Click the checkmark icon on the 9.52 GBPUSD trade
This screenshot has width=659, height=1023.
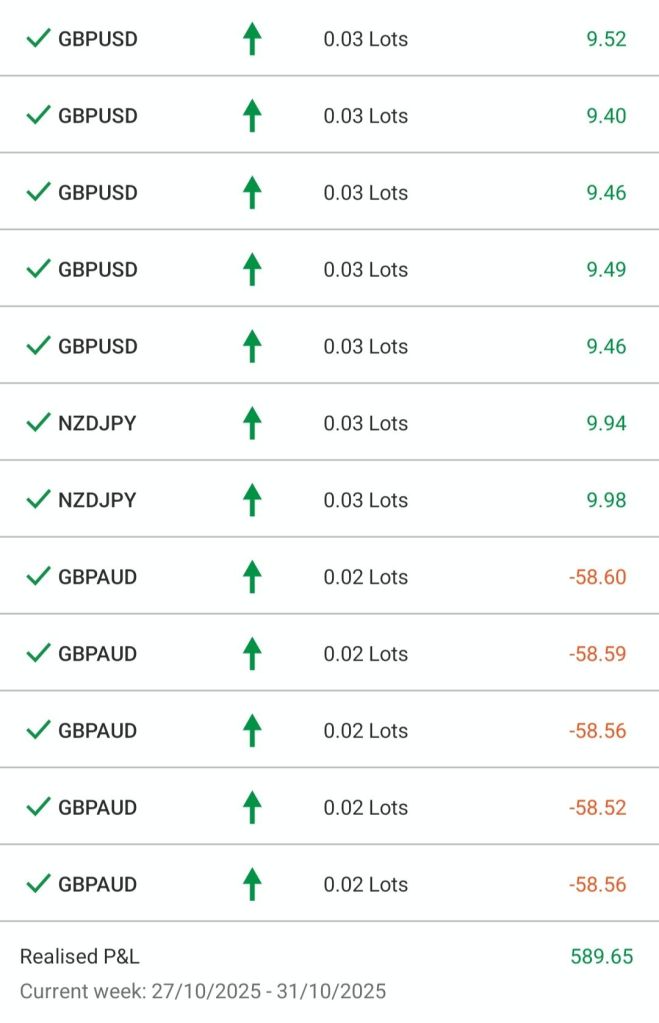pos(38,39)
